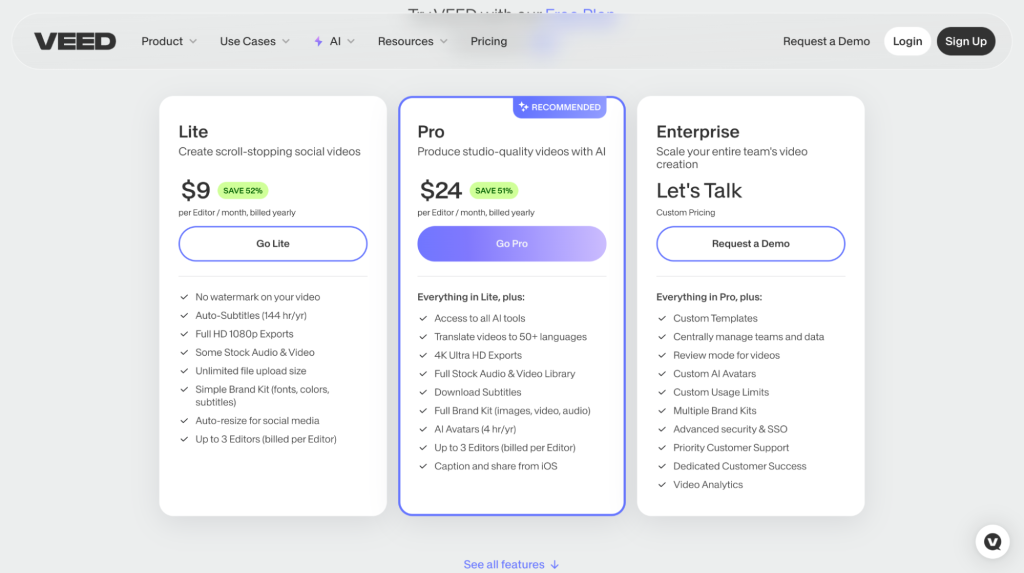Click the $9 price
This screenshot has width=1024, height=573.
point(195,191)
